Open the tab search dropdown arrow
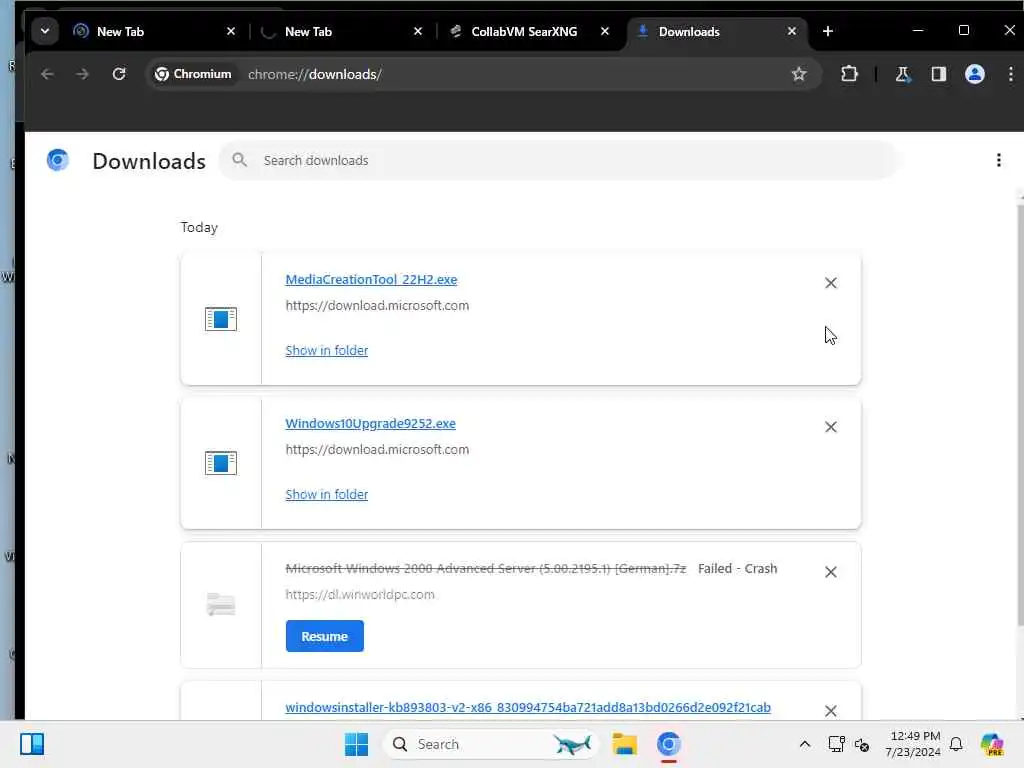This screenshot has height=768, width=1024. pyautogui.click(x=44, y=31)
